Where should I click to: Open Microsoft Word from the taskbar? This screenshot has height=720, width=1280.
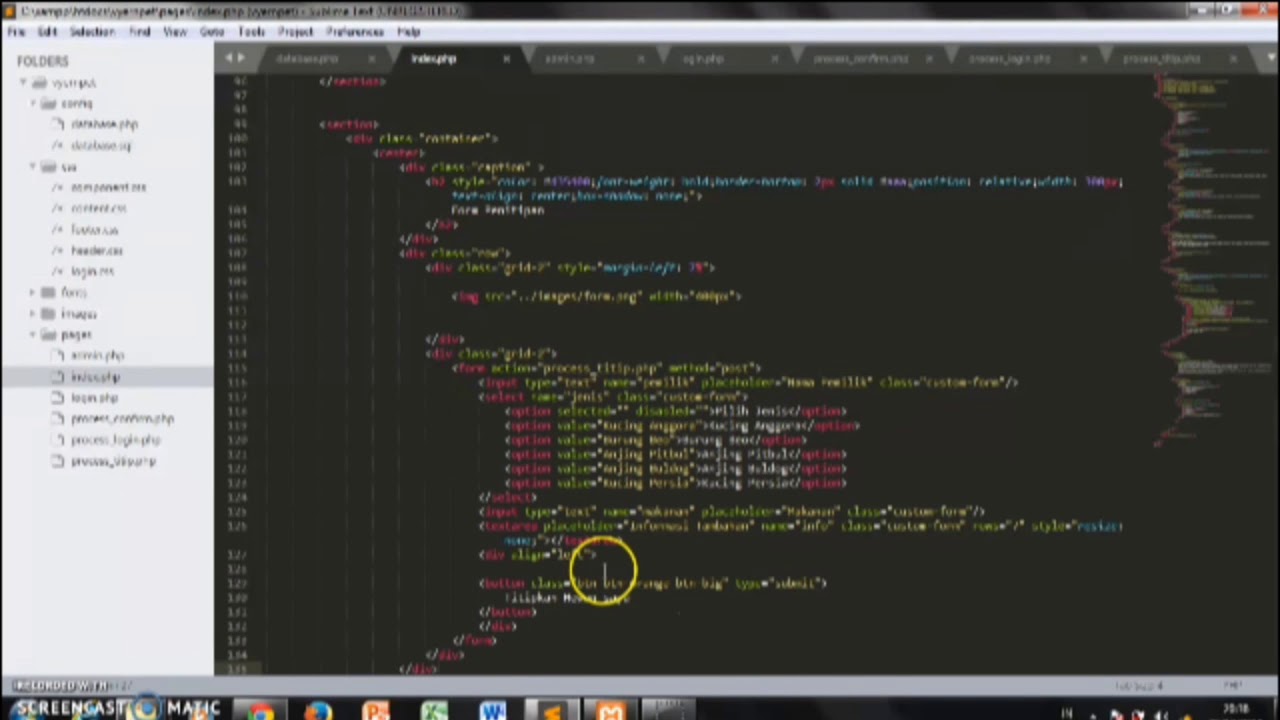pos(492,711)
